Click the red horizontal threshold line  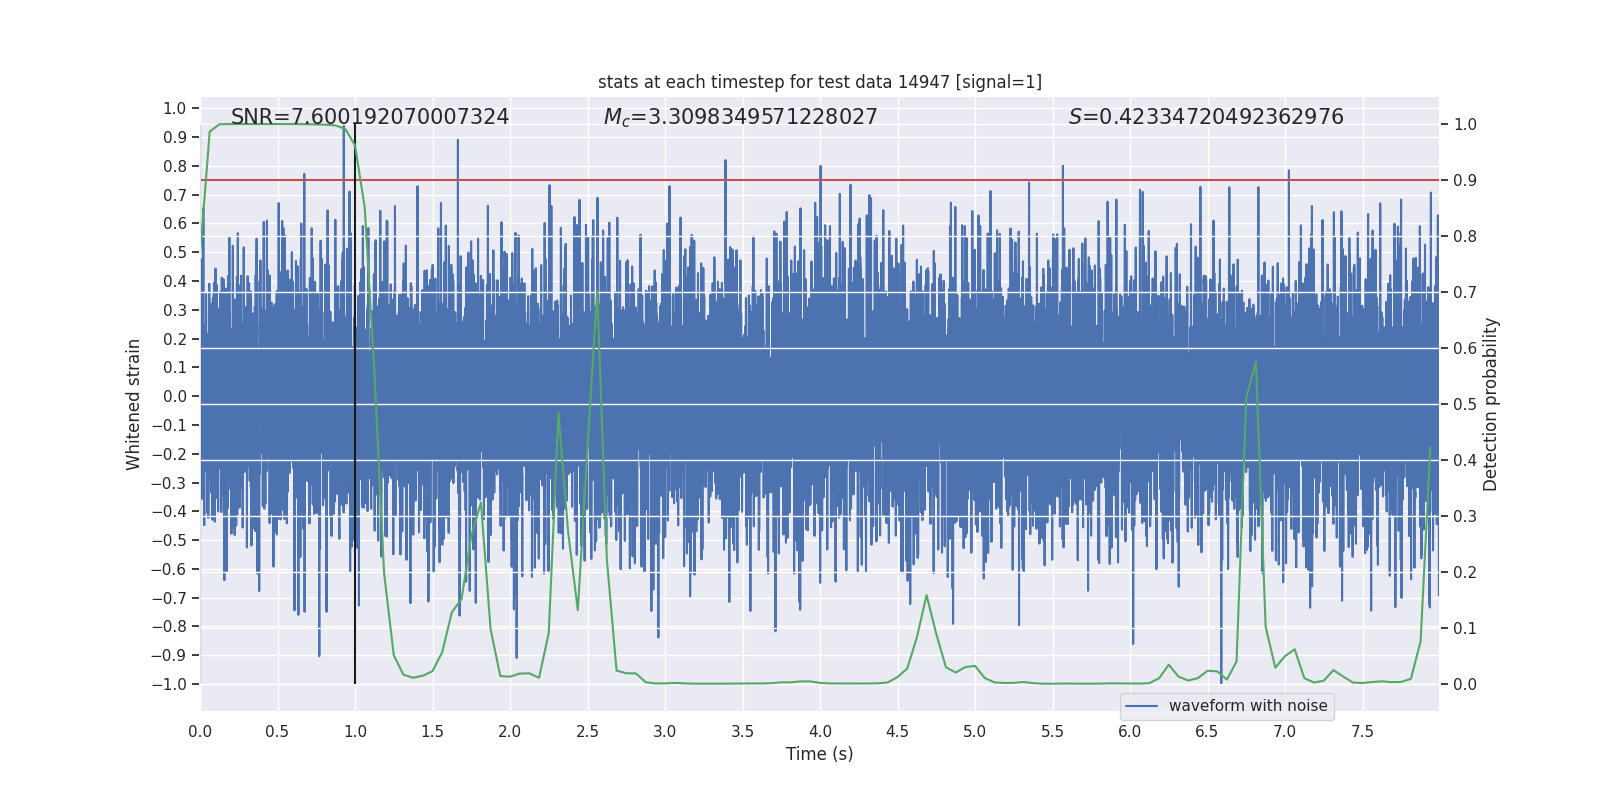820,180
